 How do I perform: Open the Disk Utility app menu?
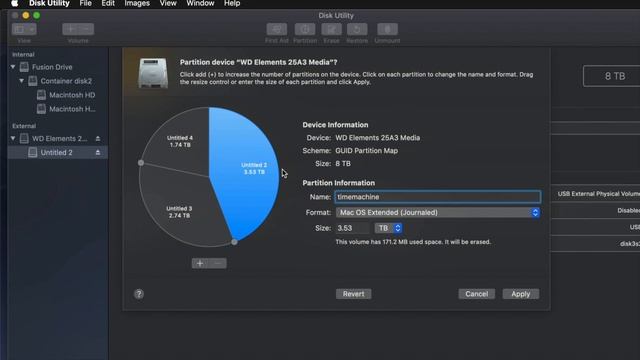point(49,4)
